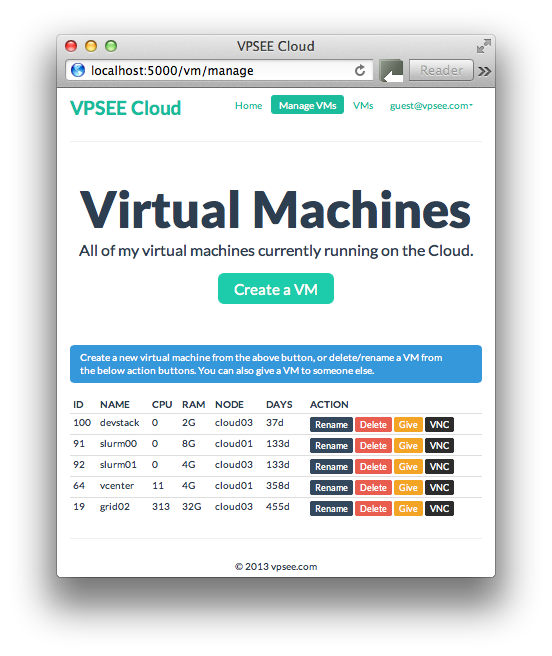Click the NODE column header
The image size is (552, 656).
(229, 405)
